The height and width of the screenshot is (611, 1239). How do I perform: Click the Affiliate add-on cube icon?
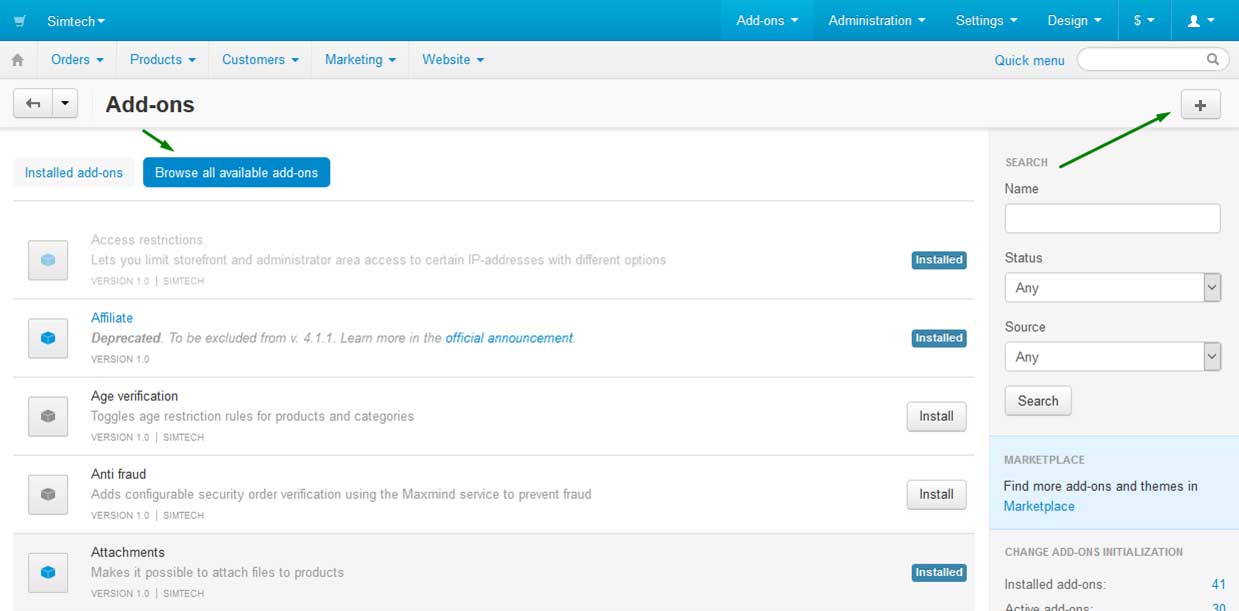48,338
